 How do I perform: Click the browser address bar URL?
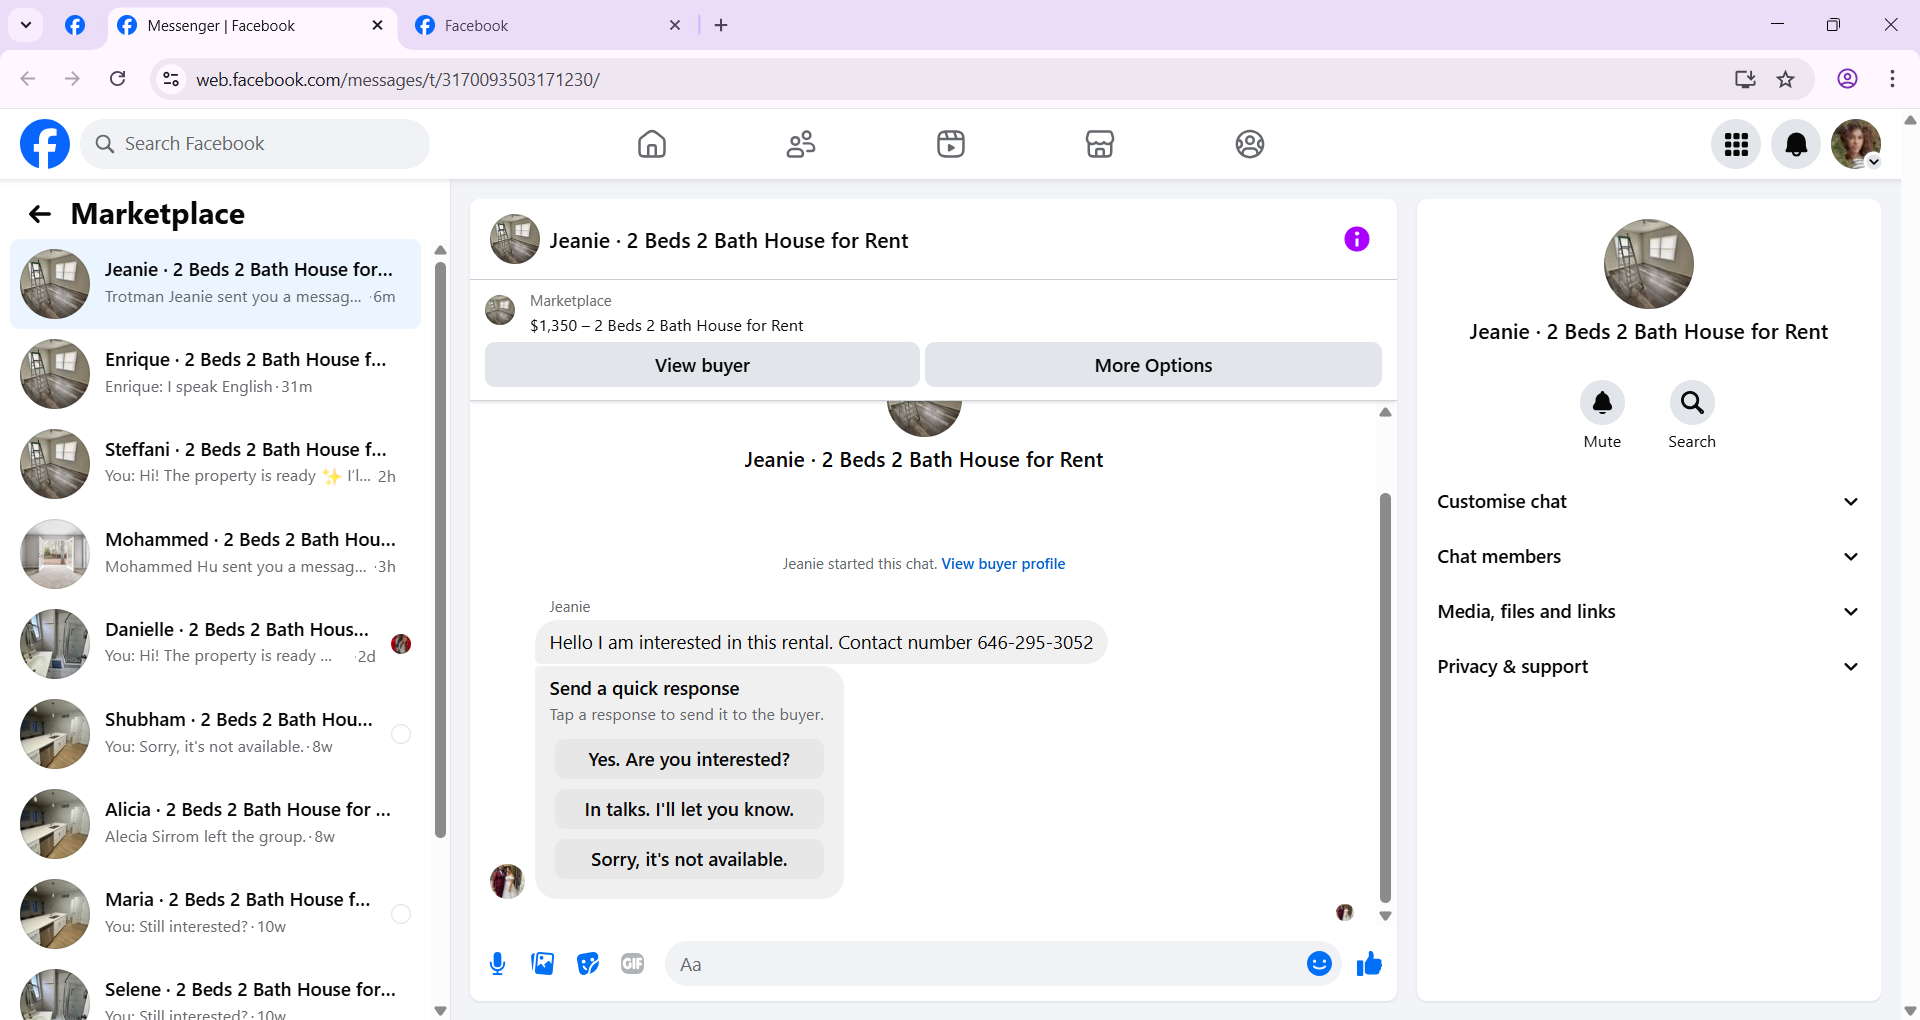click(x=398, y=80)
